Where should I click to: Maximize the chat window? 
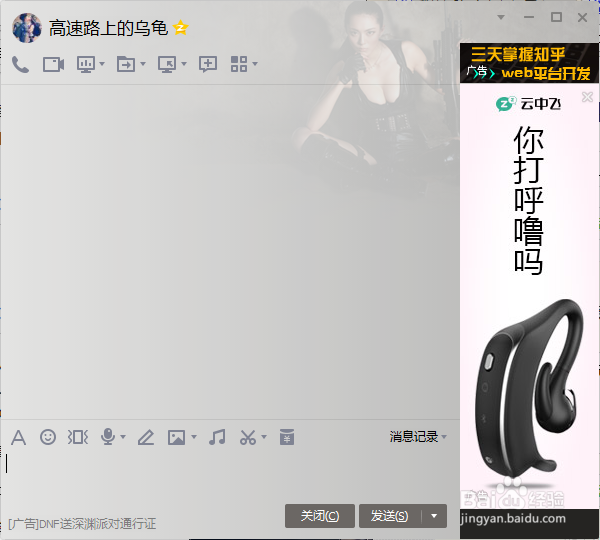(556, 17)
